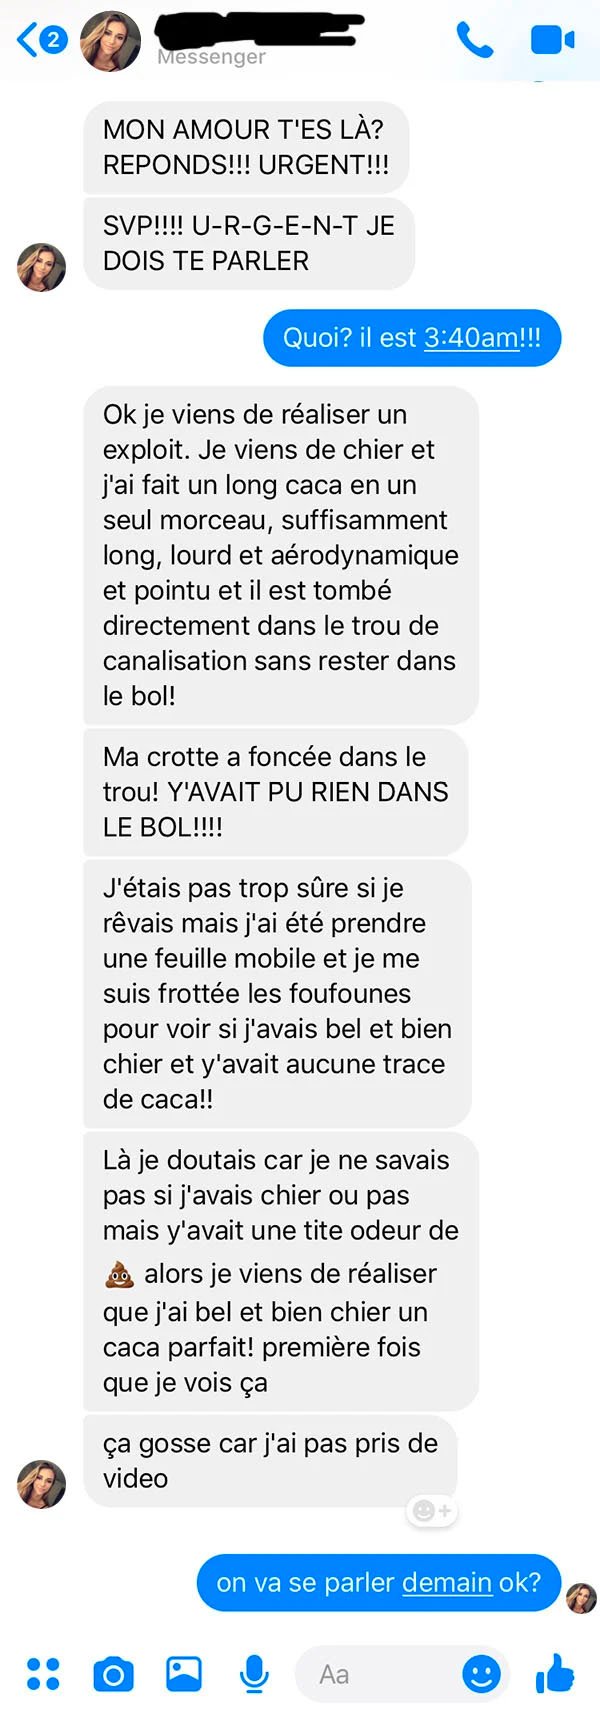The width and height of the screenshot is (600, 1712).
Task: Tap the small seen-receipt avatar
Action: (581, 1598)
